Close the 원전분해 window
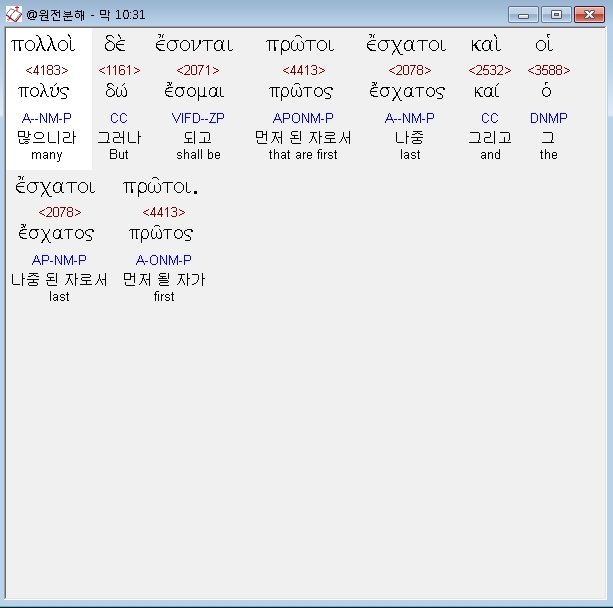This screenshot has height=608, width=613. point(589,15)
